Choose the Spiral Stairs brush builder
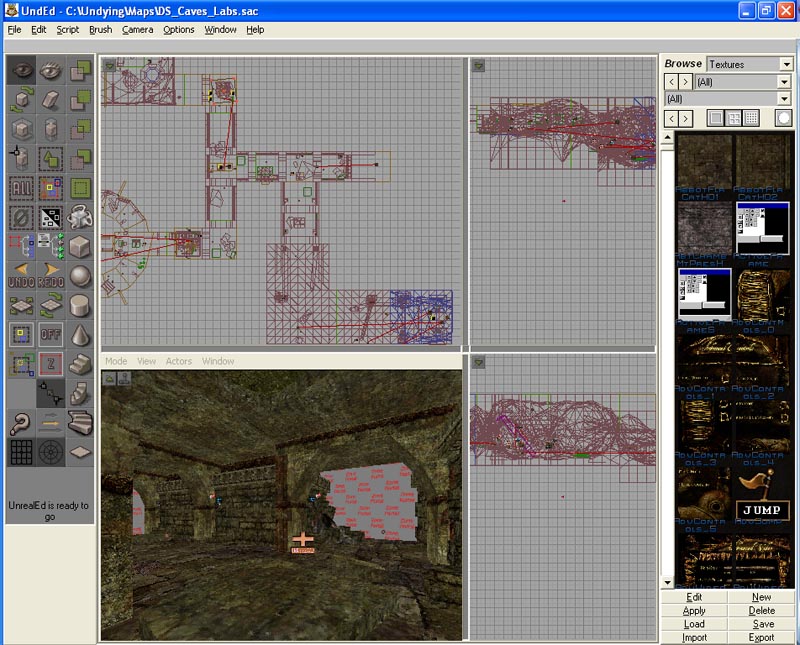The height and width of the screenshot is (645, 800). 80,423
